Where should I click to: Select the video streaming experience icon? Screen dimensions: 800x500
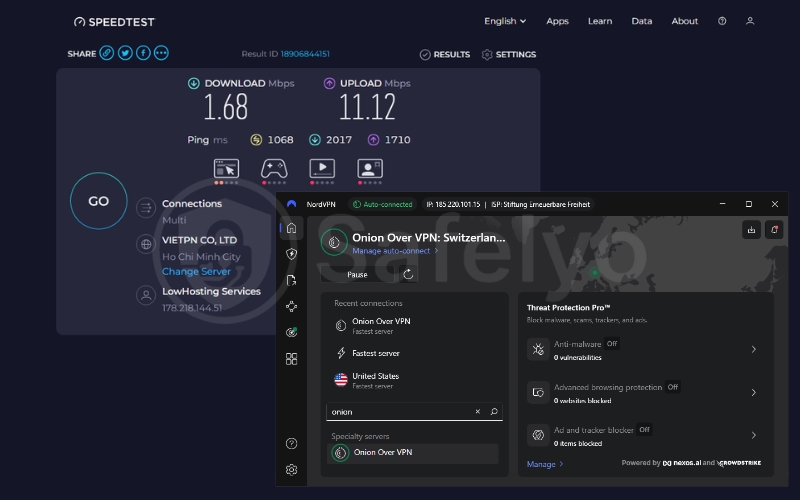[x=322, y=169]
